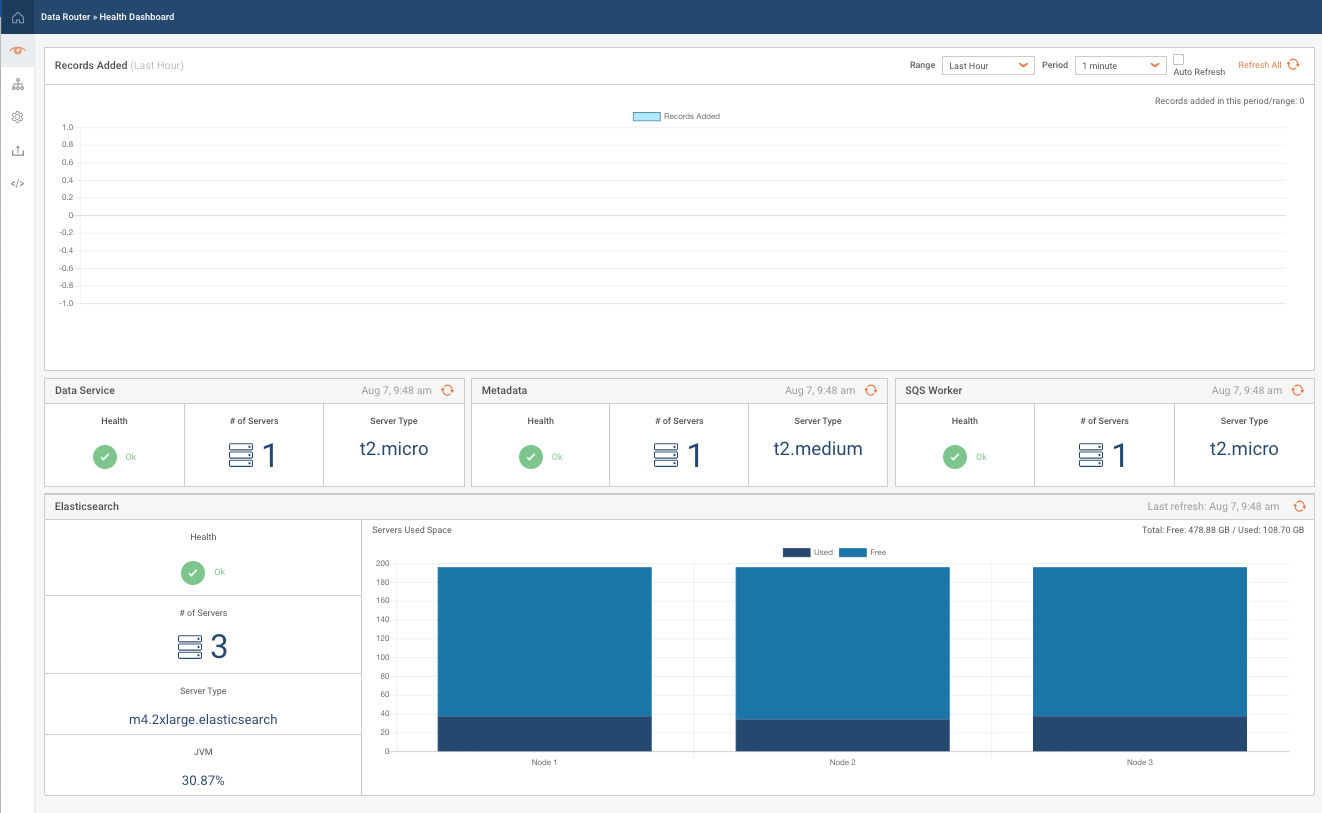The width and height of the screenshot is (1322, 813).
Task: Click the Health Dashboard breadcrumb item
Action: tap(137, 17)
